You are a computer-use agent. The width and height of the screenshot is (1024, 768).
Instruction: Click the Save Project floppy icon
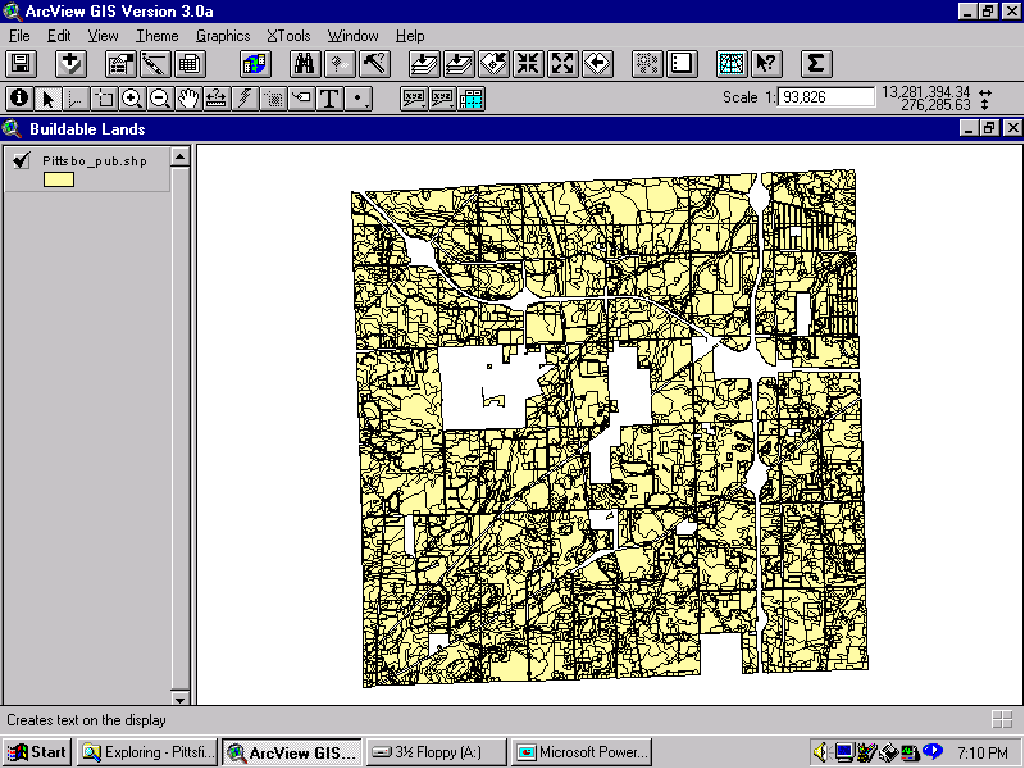click(21, 64)
